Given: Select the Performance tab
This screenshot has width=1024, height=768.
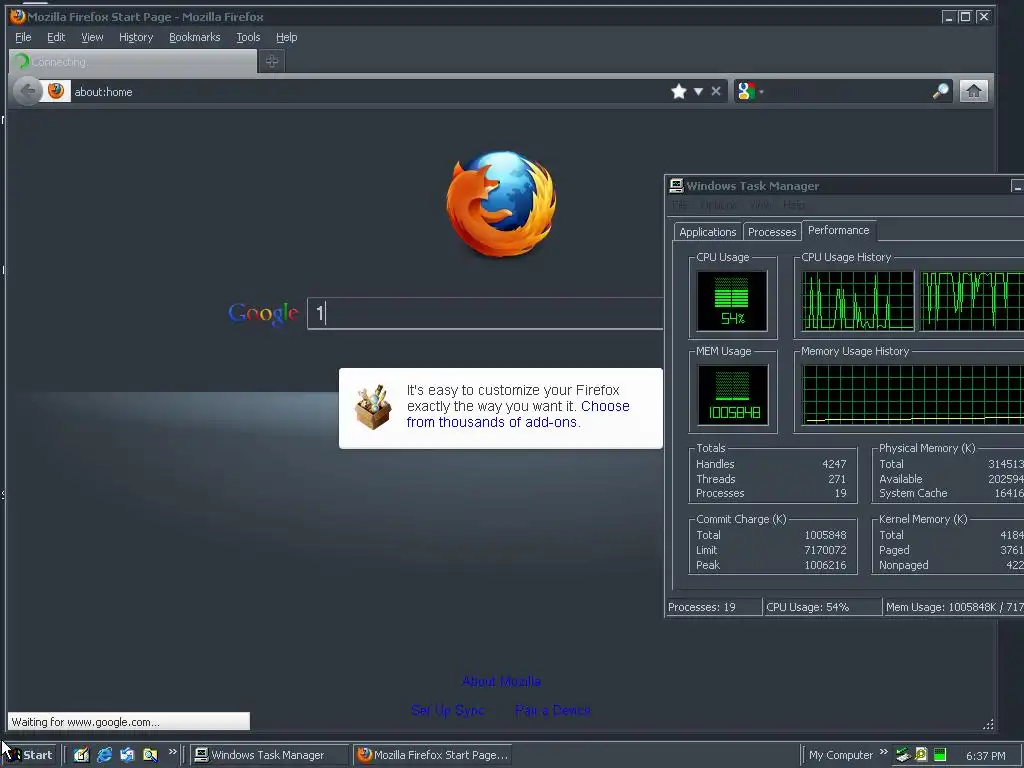Looking at the screenshot, I should pos(839,231).
